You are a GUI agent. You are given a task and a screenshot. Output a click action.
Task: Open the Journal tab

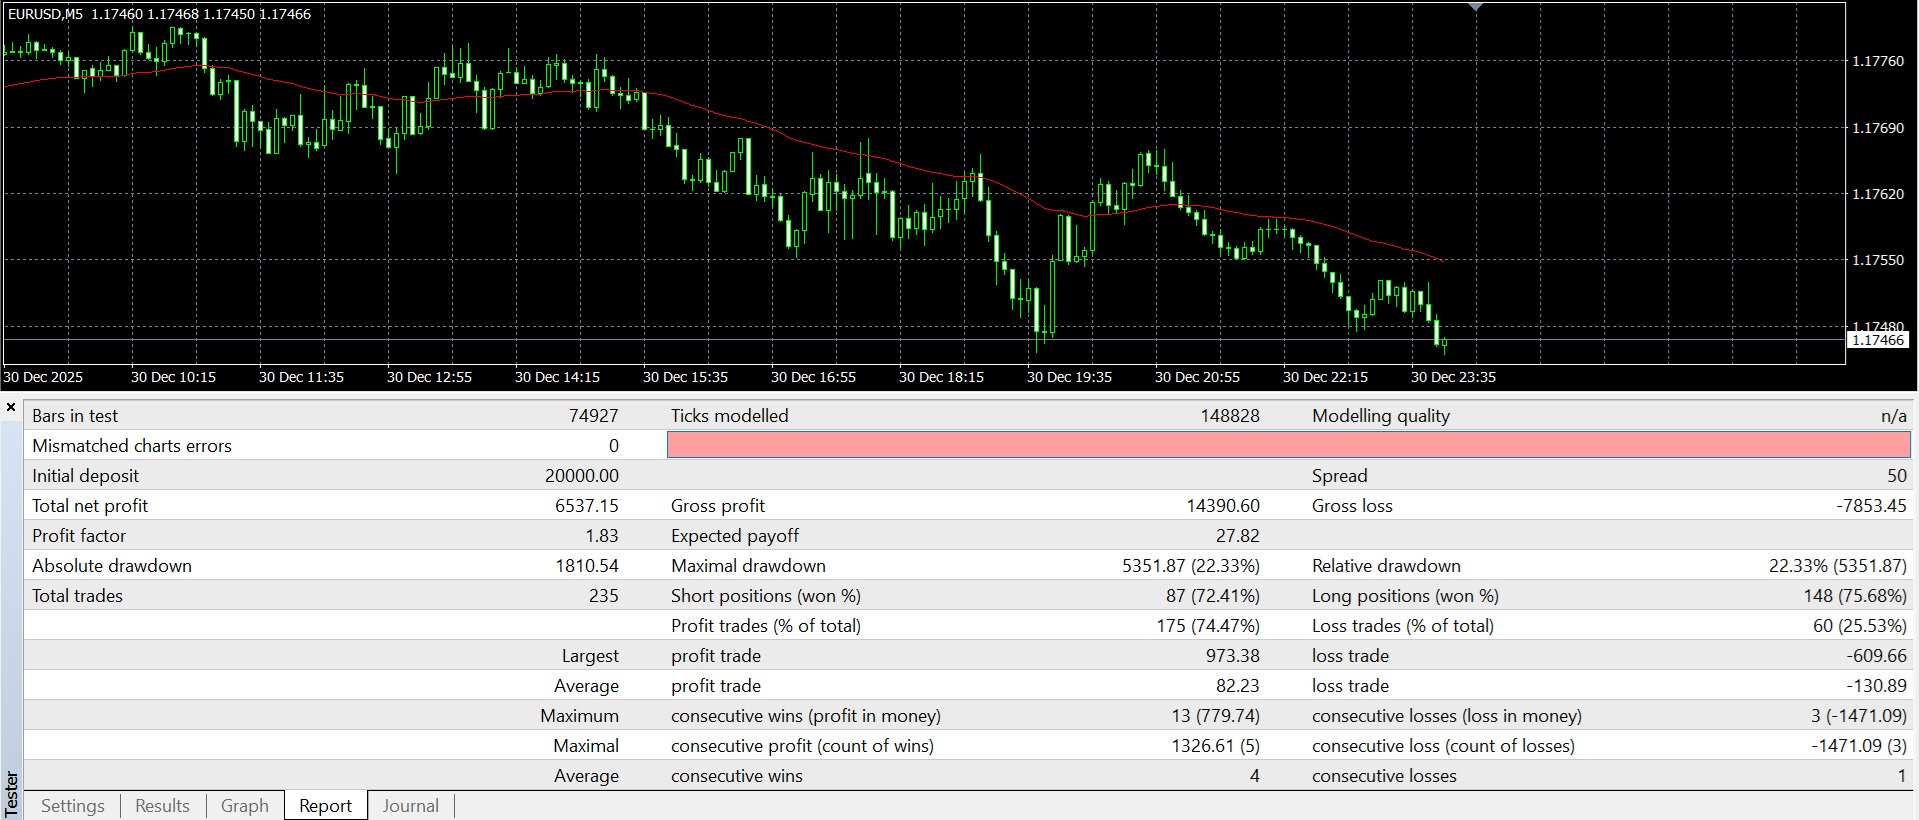tap(410, 806)
